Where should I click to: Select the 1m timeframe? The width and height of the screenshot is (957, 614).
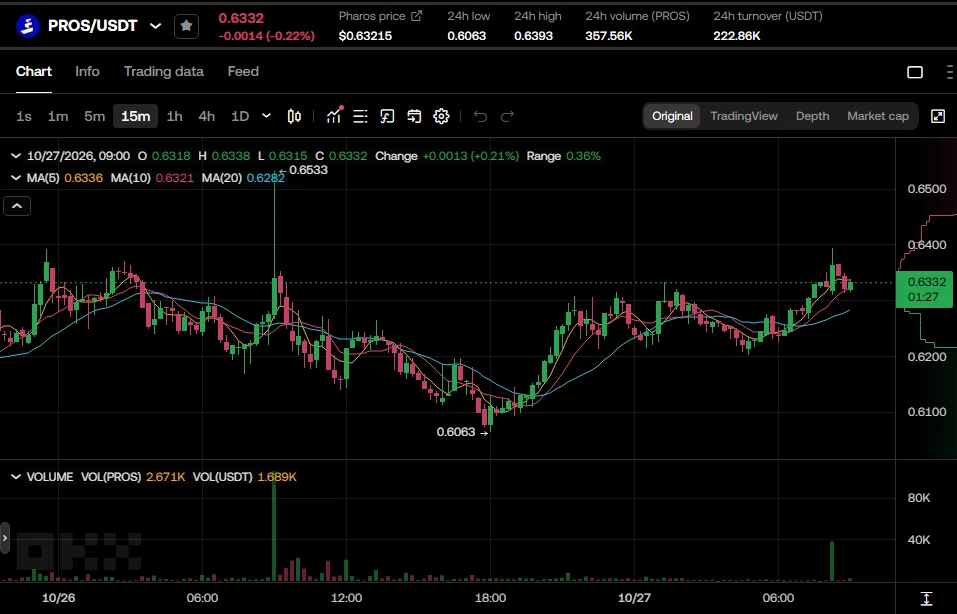pyautogui.click(x=58, y=116)
